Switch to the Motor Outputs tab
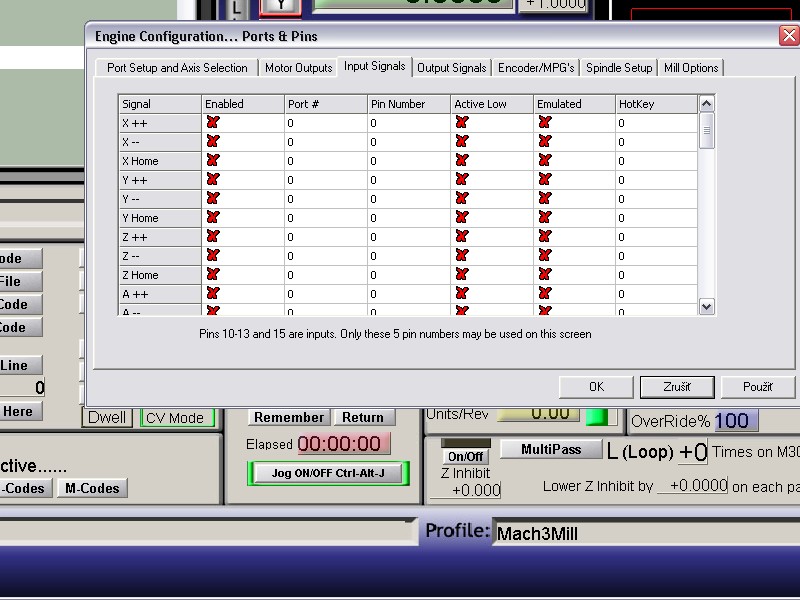The height and width of the screenshot is (600, 800). click(x=298, y=68)
